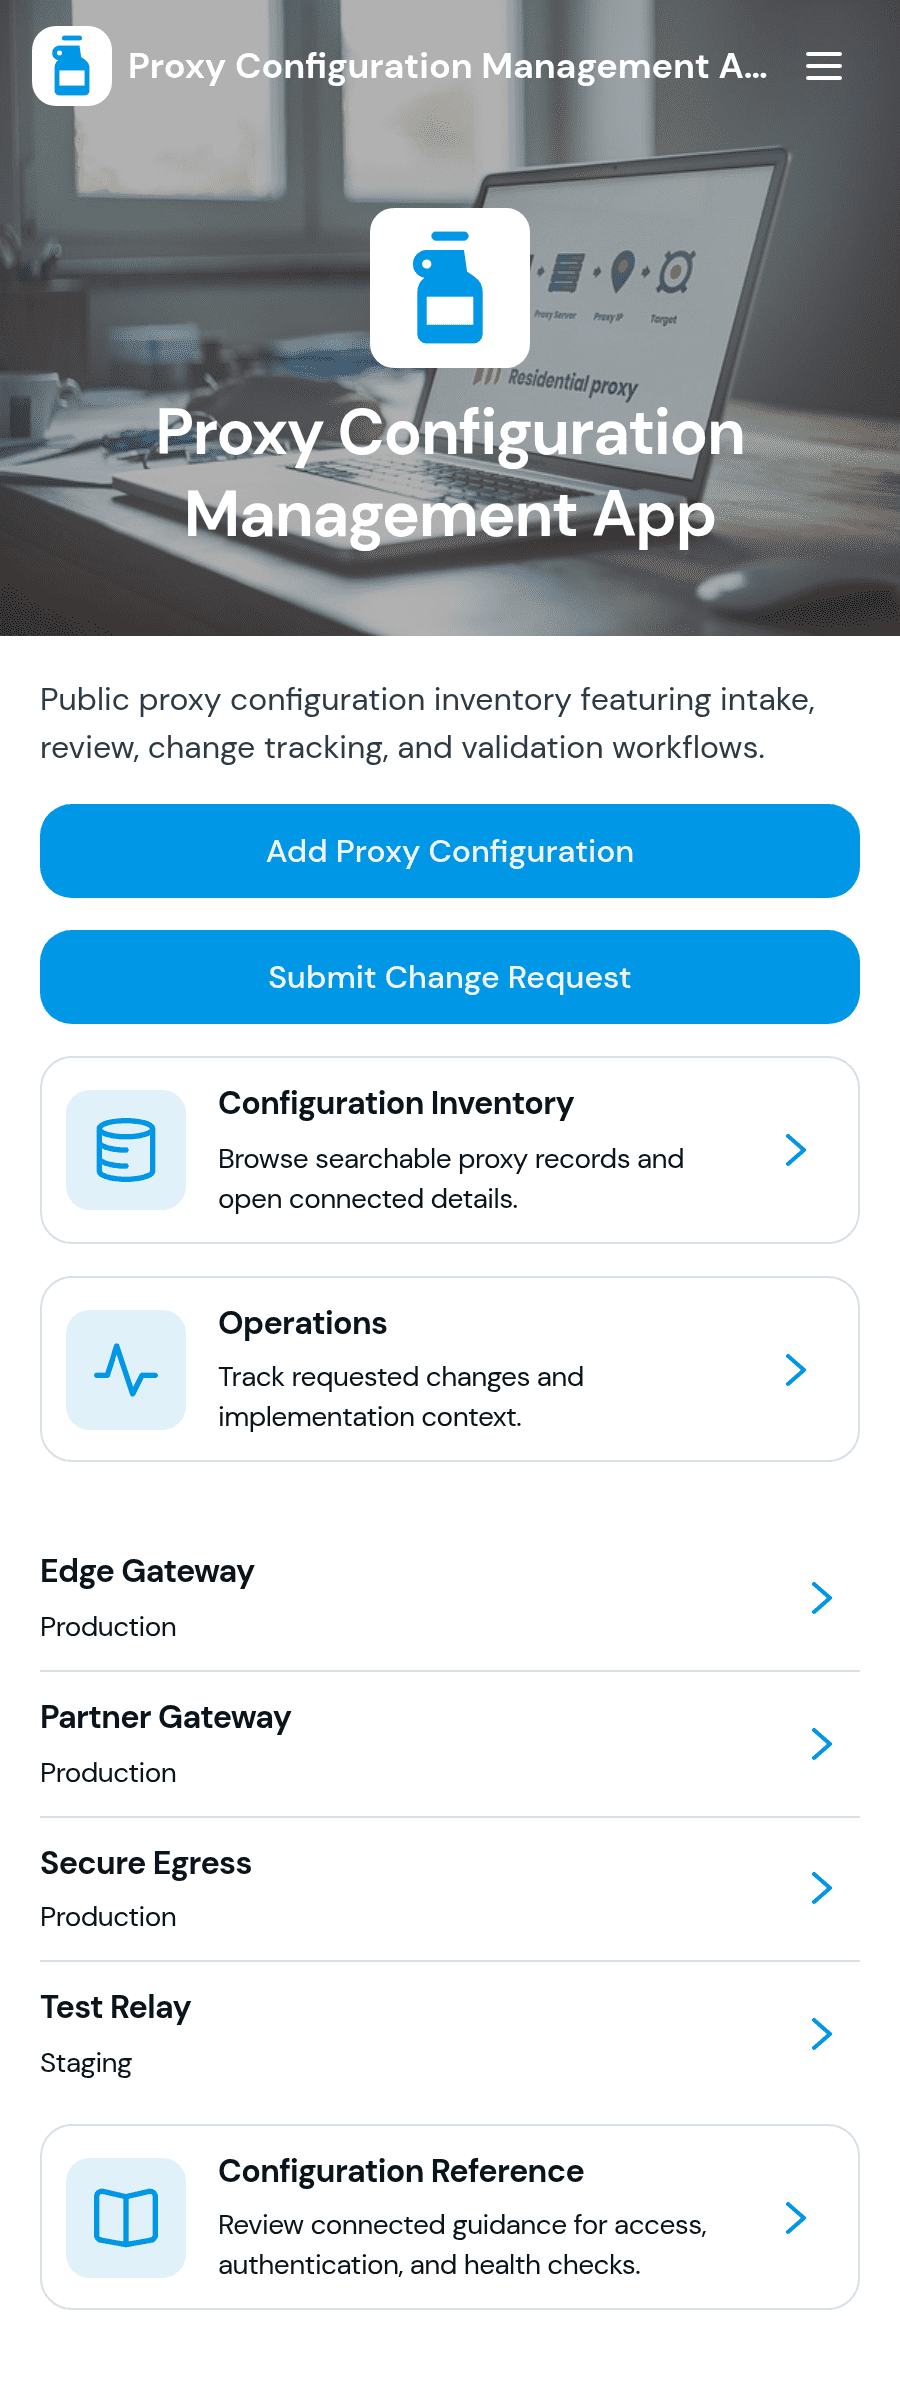Screen dimensions: 900x2386
Task: Click the large bottle icon in hero banner
Action: (450, 288)
